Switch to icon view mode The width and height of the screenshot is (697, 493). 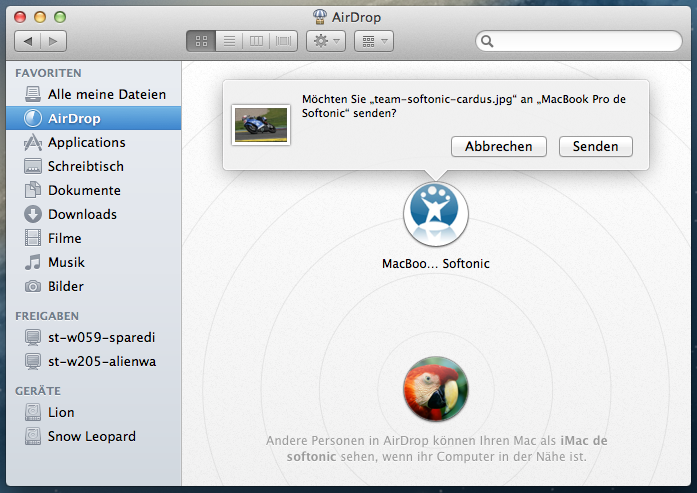(x=200, y=41)
